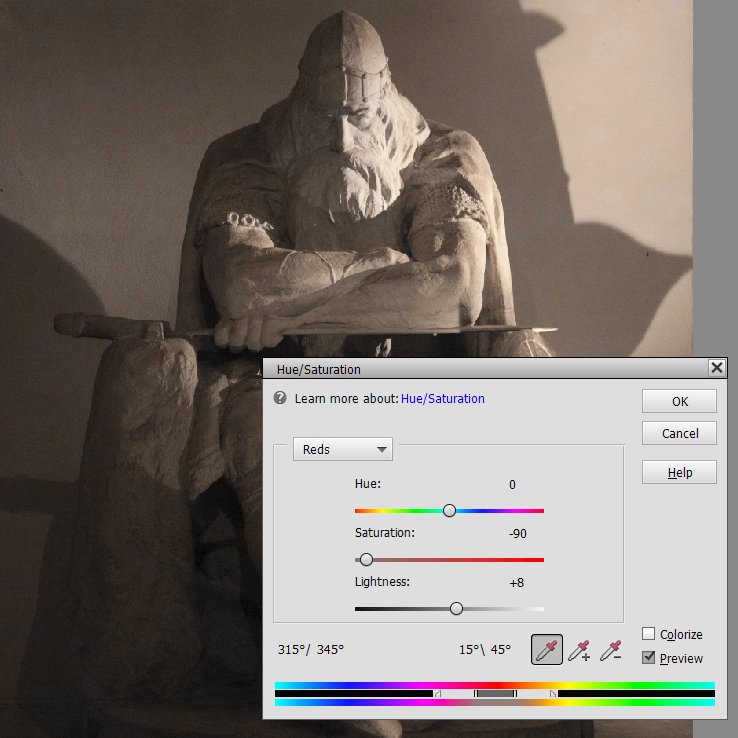Click the Help button

point(680,472)
